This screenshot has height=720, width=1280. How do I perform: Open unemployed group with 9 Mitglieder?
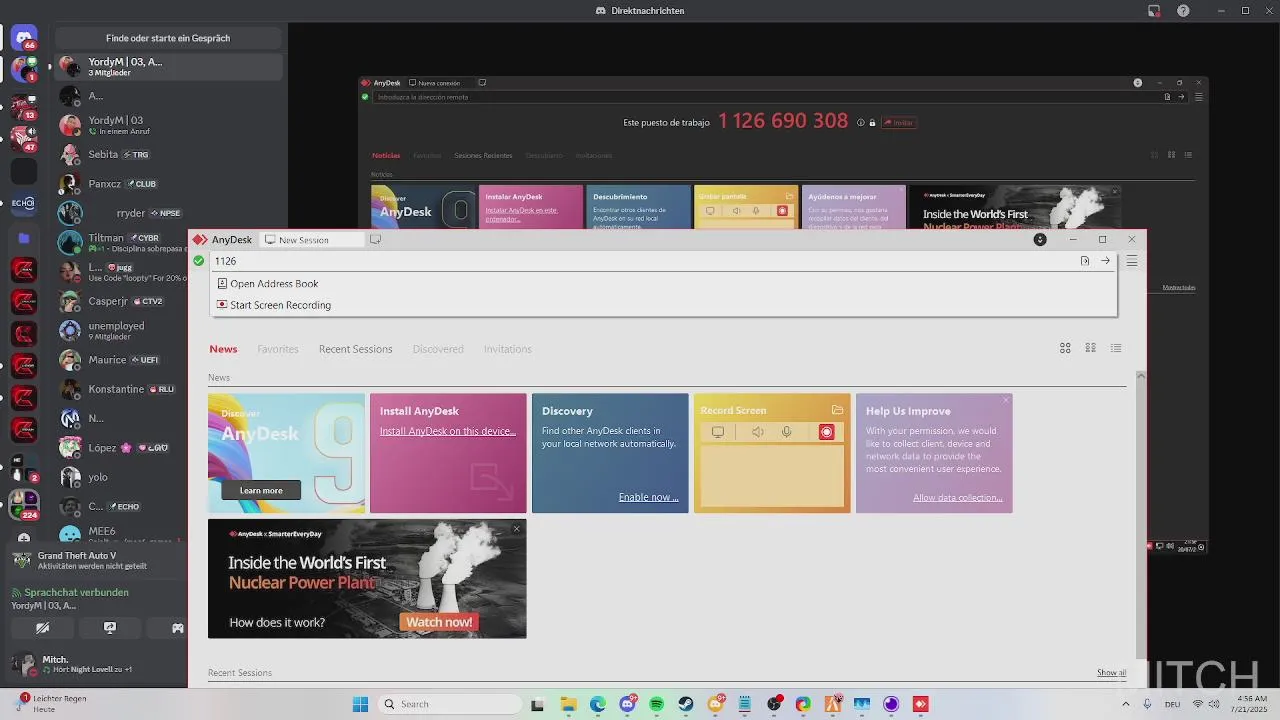[122, 331]
